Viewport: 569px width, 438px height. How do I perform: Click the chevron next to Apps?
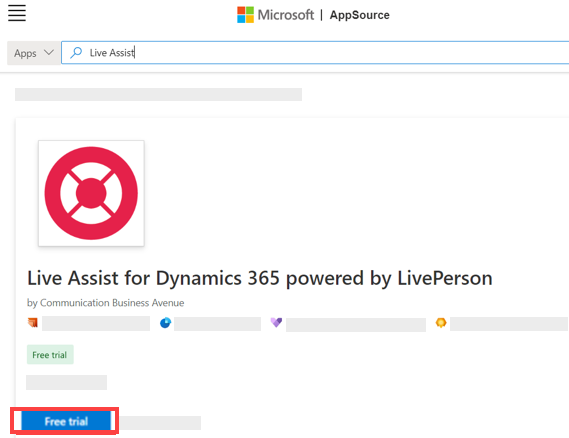tap(49, 53)
